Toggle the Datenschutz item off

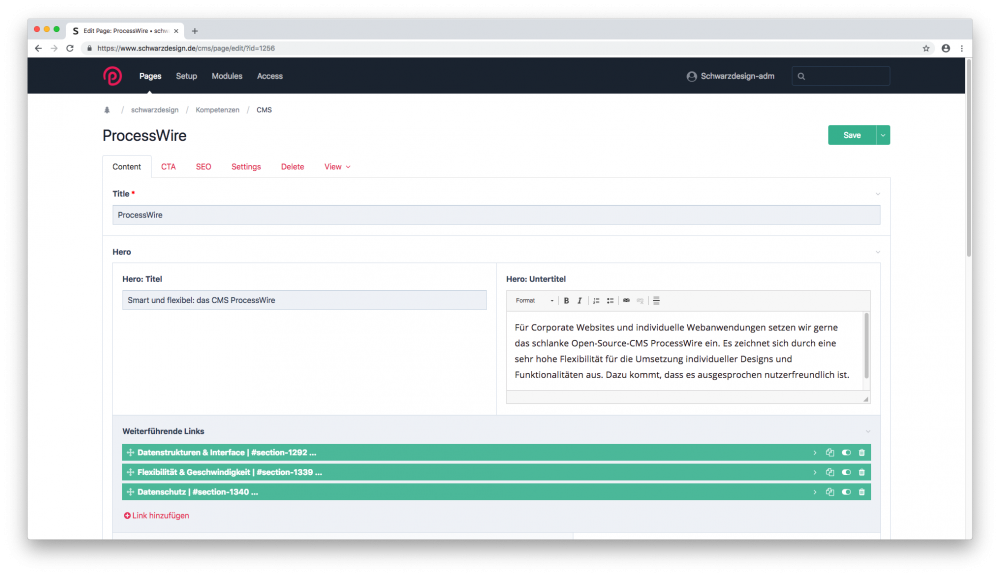click(846, 491)
